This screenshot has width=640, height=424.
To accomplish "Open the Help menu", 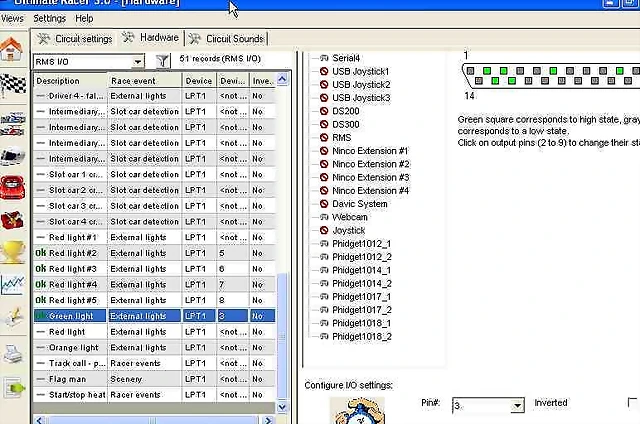I will pos(84,18).
